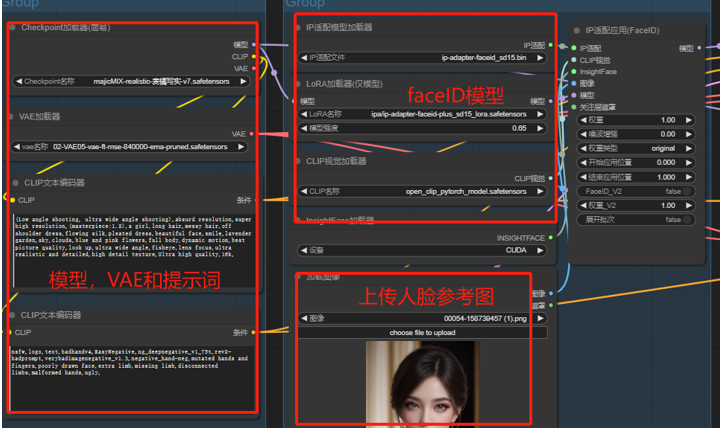Image resolution: width=720 pixels, height=428 pixels.
Task: Click the choose file to upload button
Action: [424, 332]
